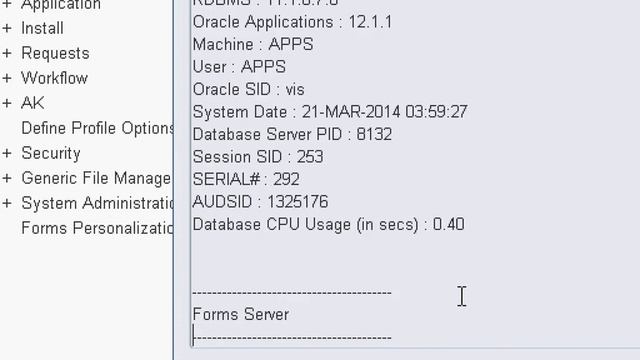Expand the Security tree node

pos(7,153)
